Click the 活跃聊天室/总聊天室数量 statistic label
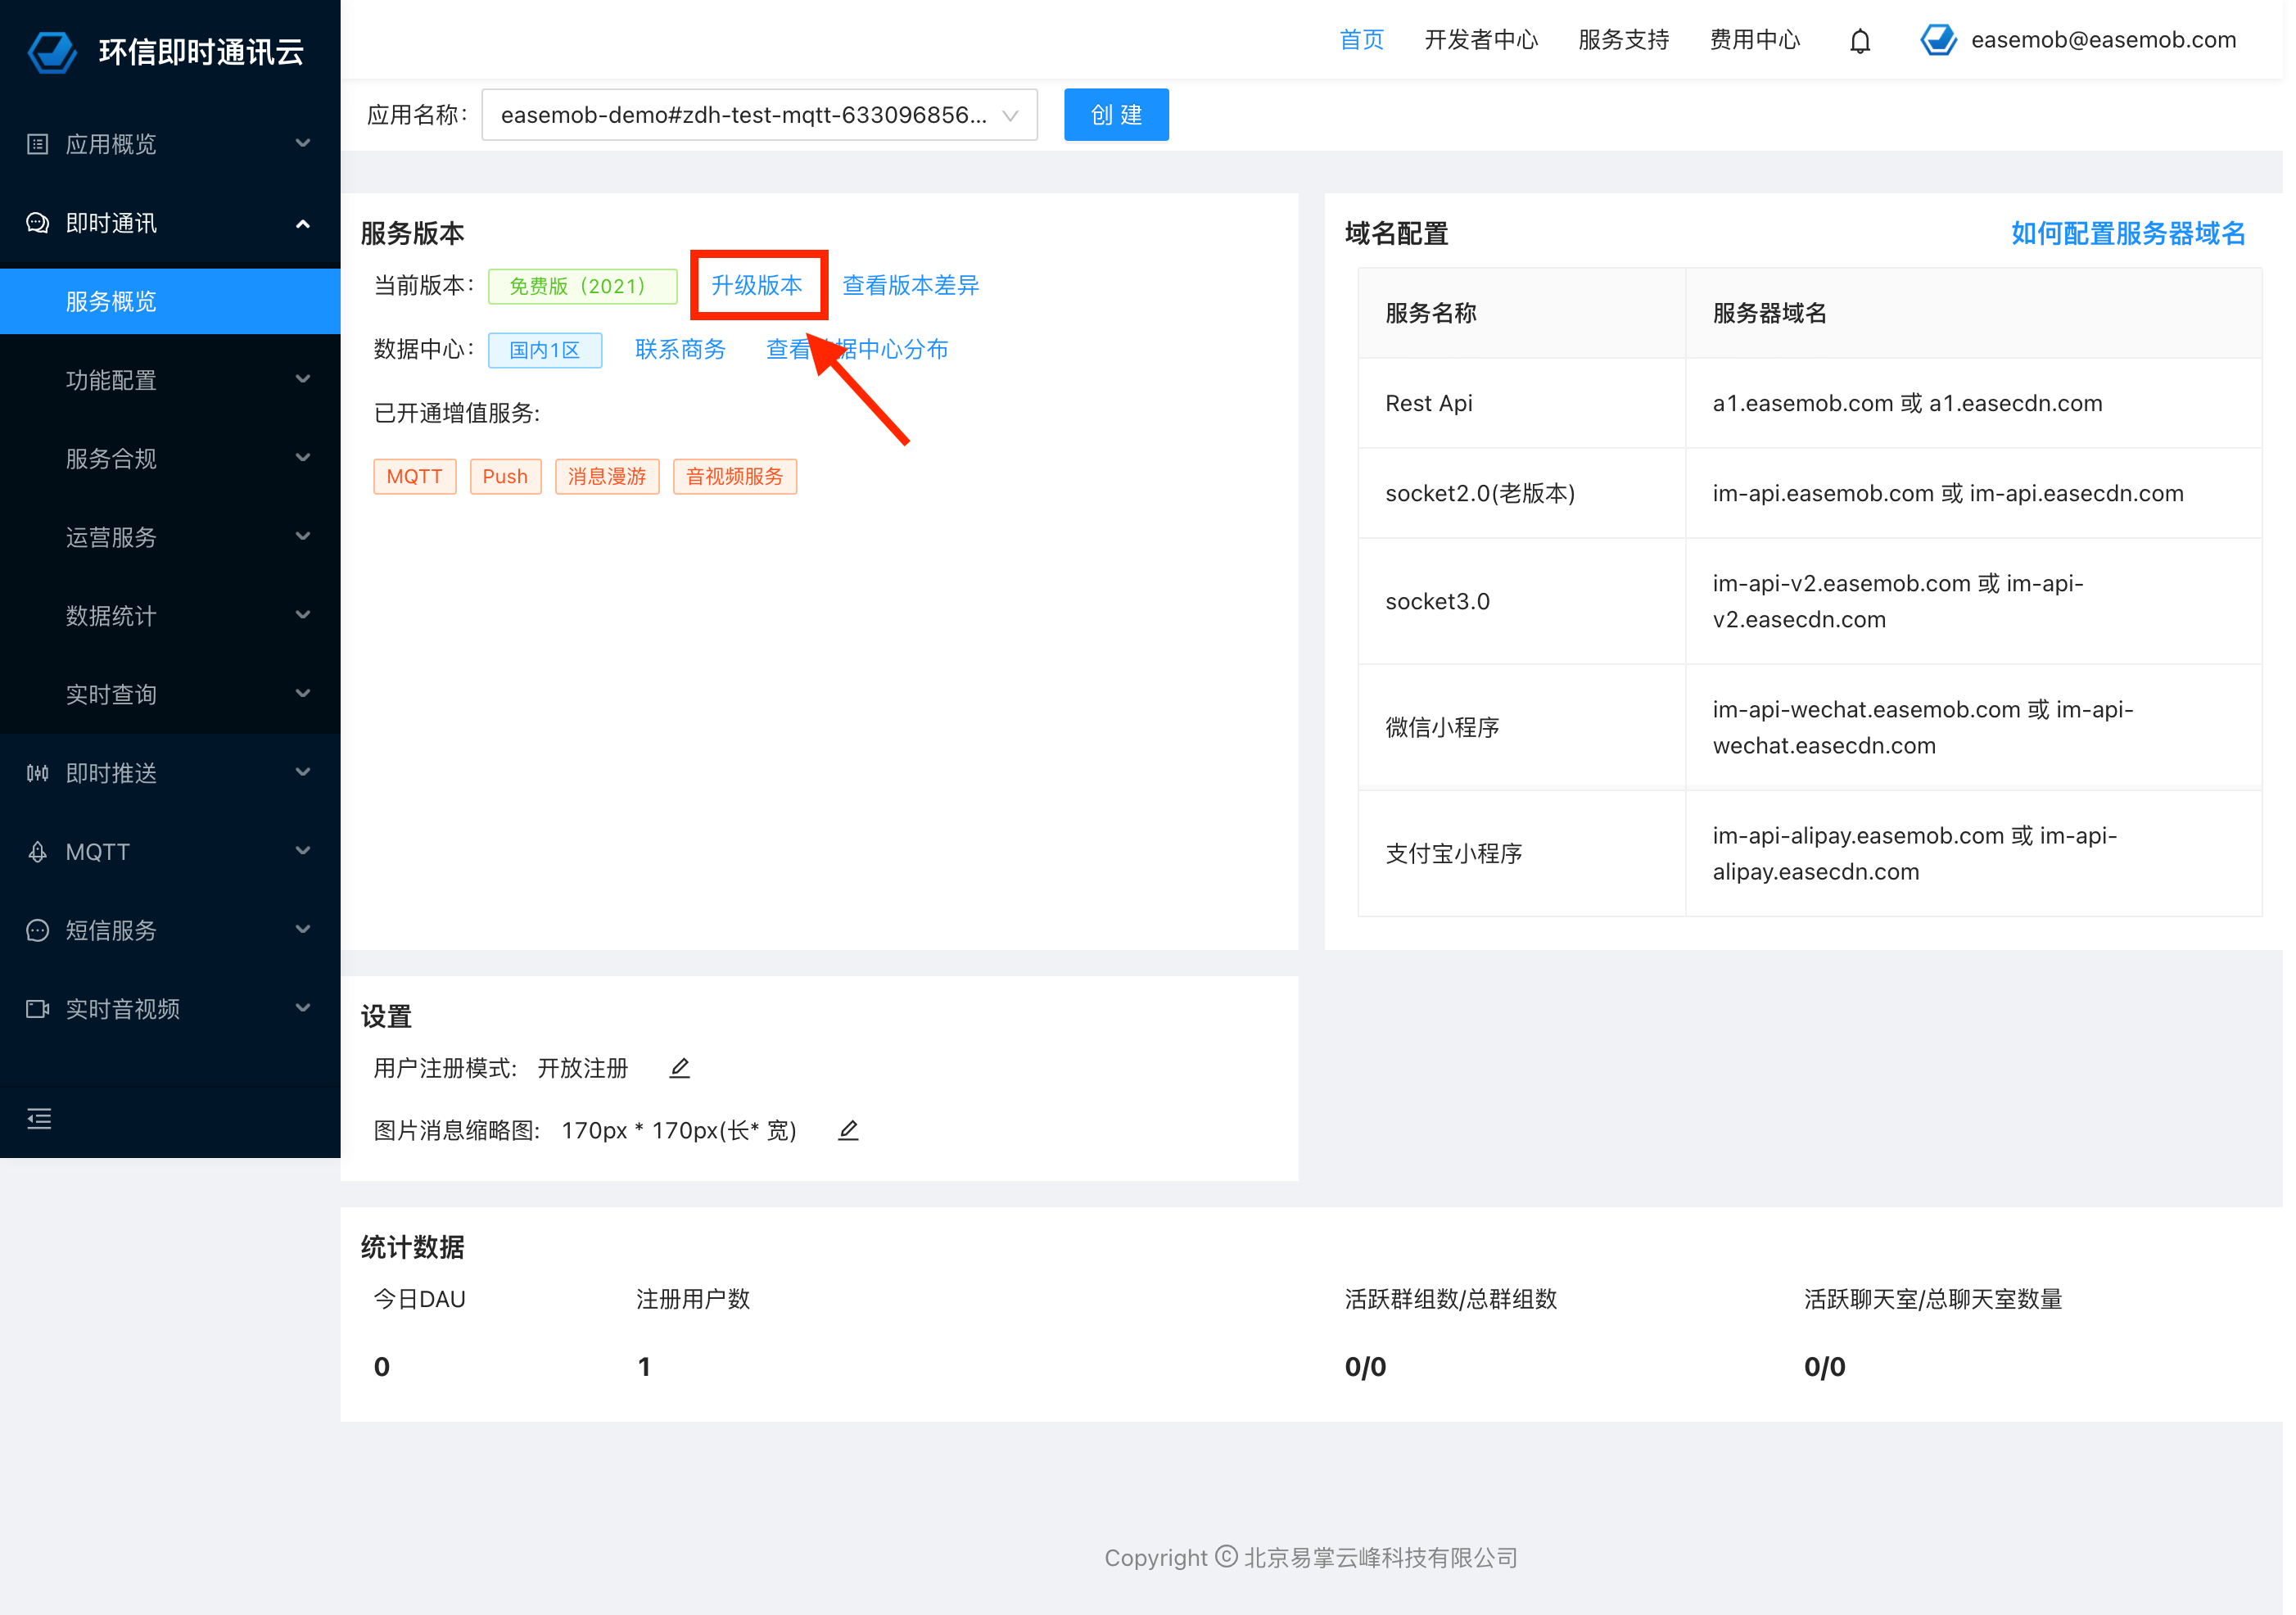The image size is (2296, 1615). click(1933, 1299)
